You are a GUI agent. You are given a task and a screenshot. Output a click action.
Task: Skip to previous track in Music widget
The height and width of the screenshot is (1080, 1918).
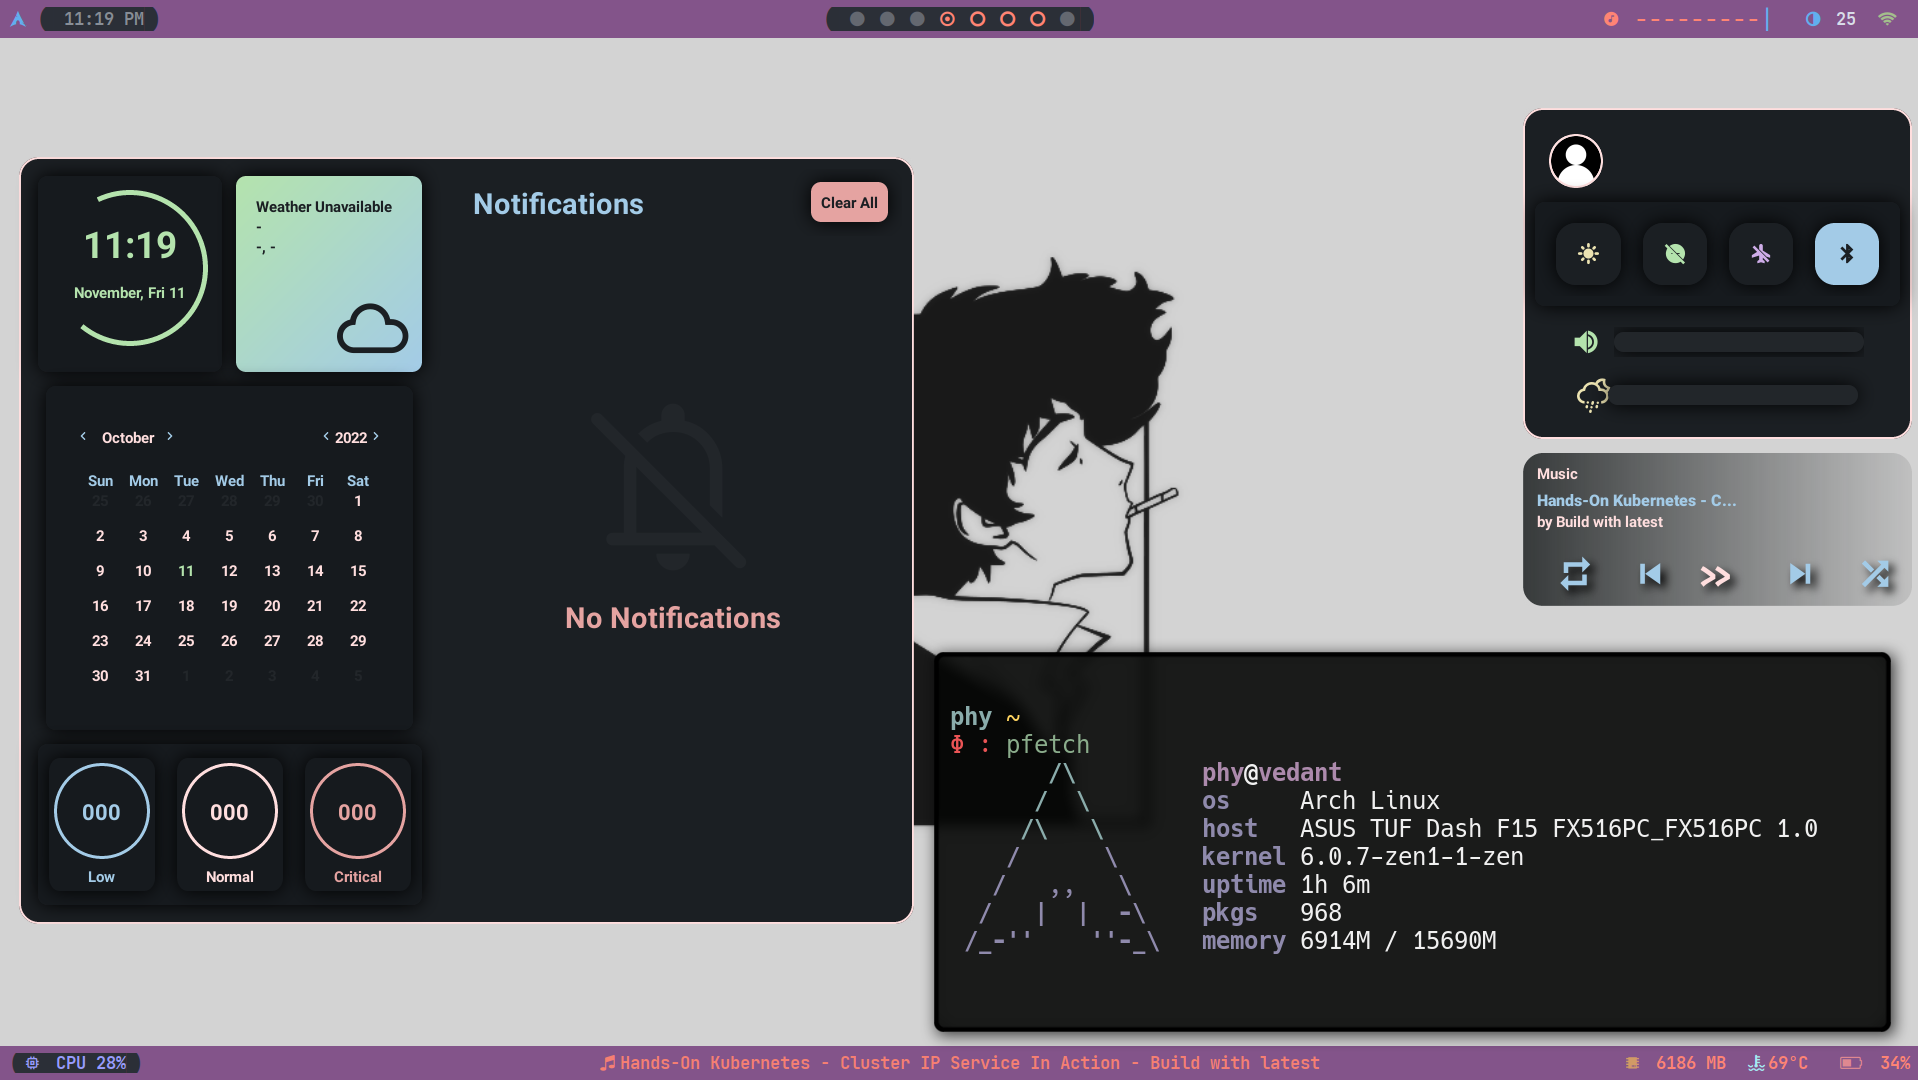[x=1650, y=574]
